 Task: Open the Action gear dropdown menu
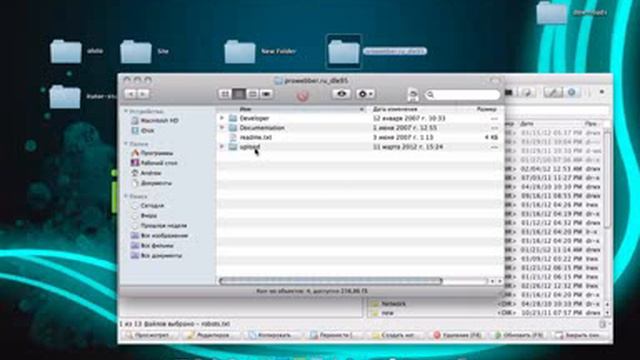click(x=365, y=94)
